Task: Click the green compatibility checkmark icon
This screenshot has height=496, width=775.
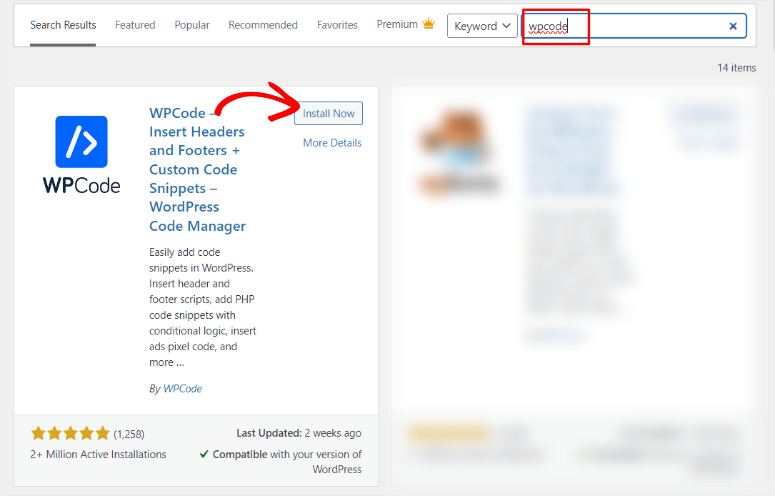Action: click(x=204, y=454)
